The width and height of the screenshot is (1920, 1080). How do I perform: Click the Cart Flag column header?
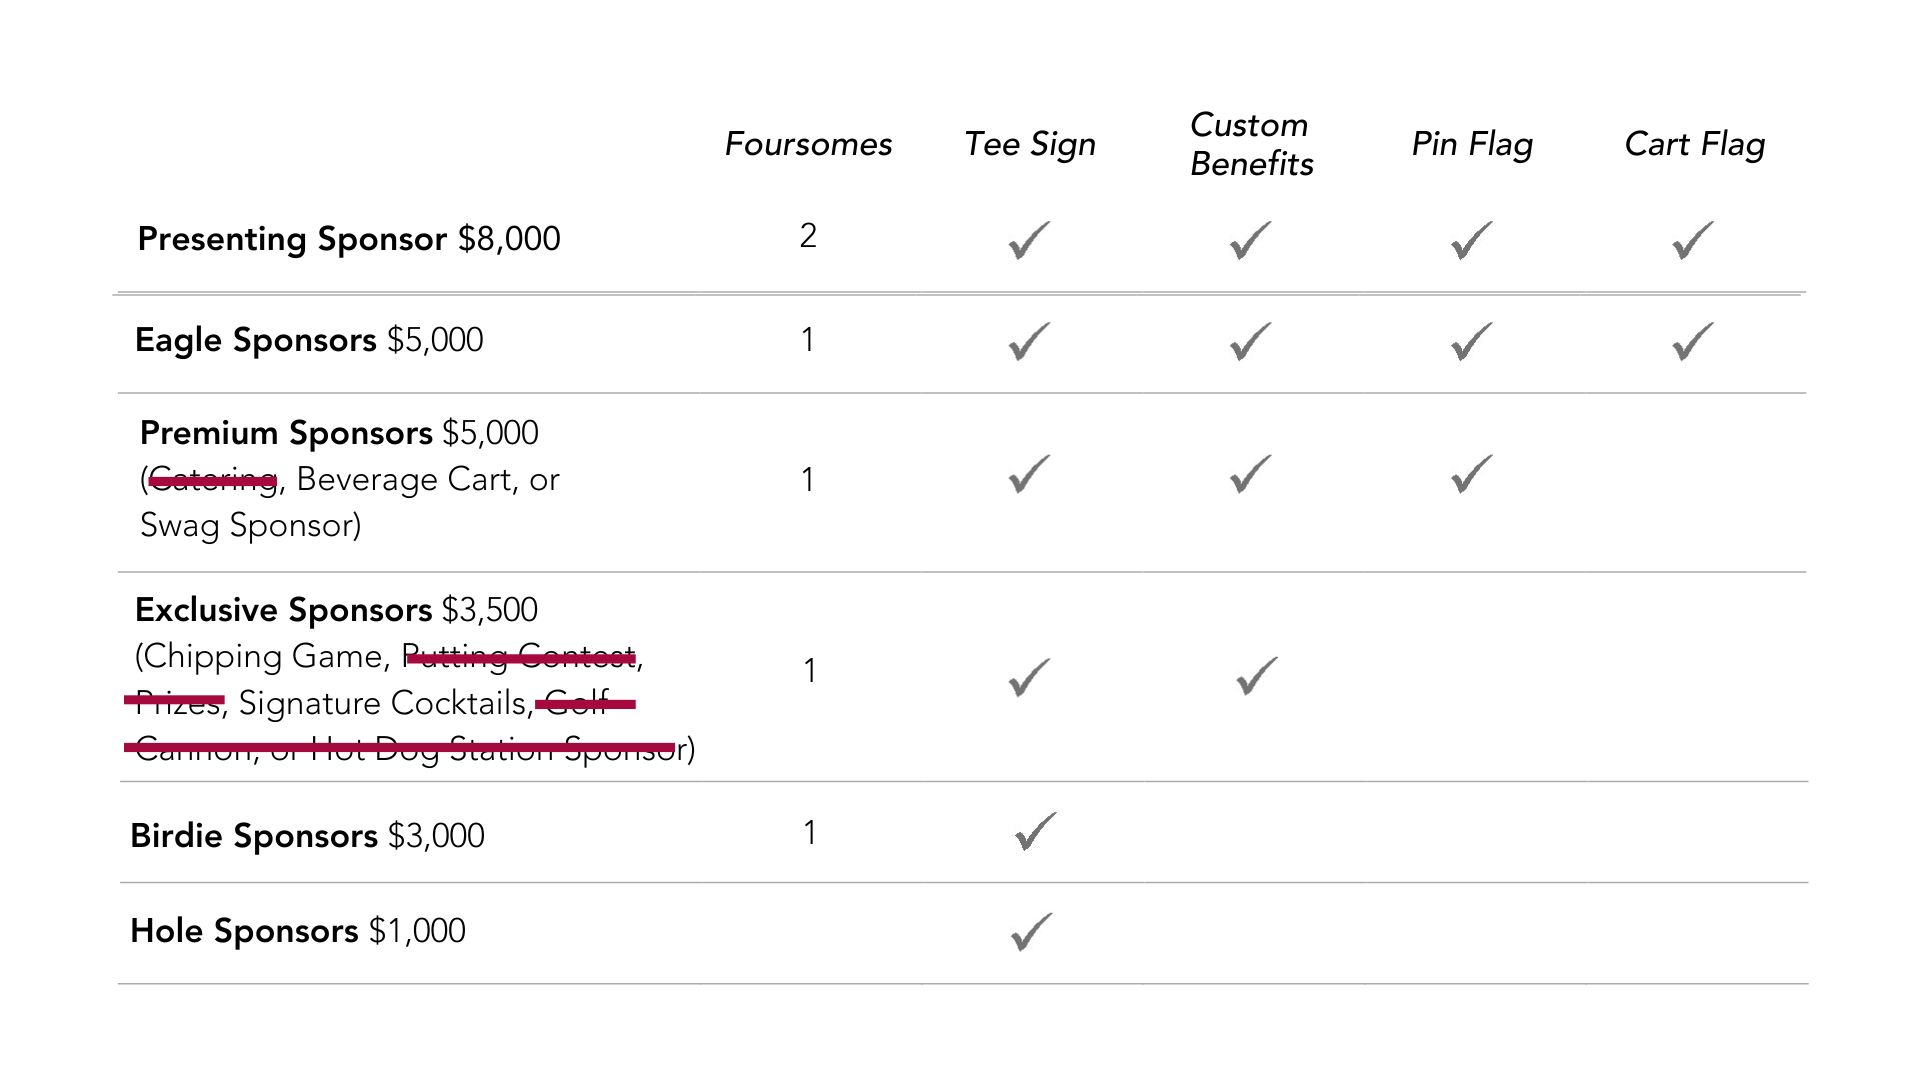1694,144
